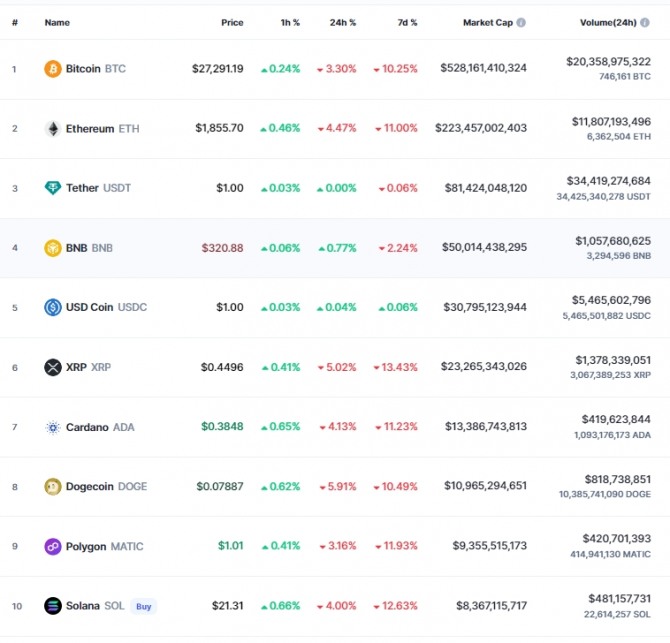Screen dimensions: 670x643
Task: Click the blue USD Coin logo icon
Action: pos(53,307)
